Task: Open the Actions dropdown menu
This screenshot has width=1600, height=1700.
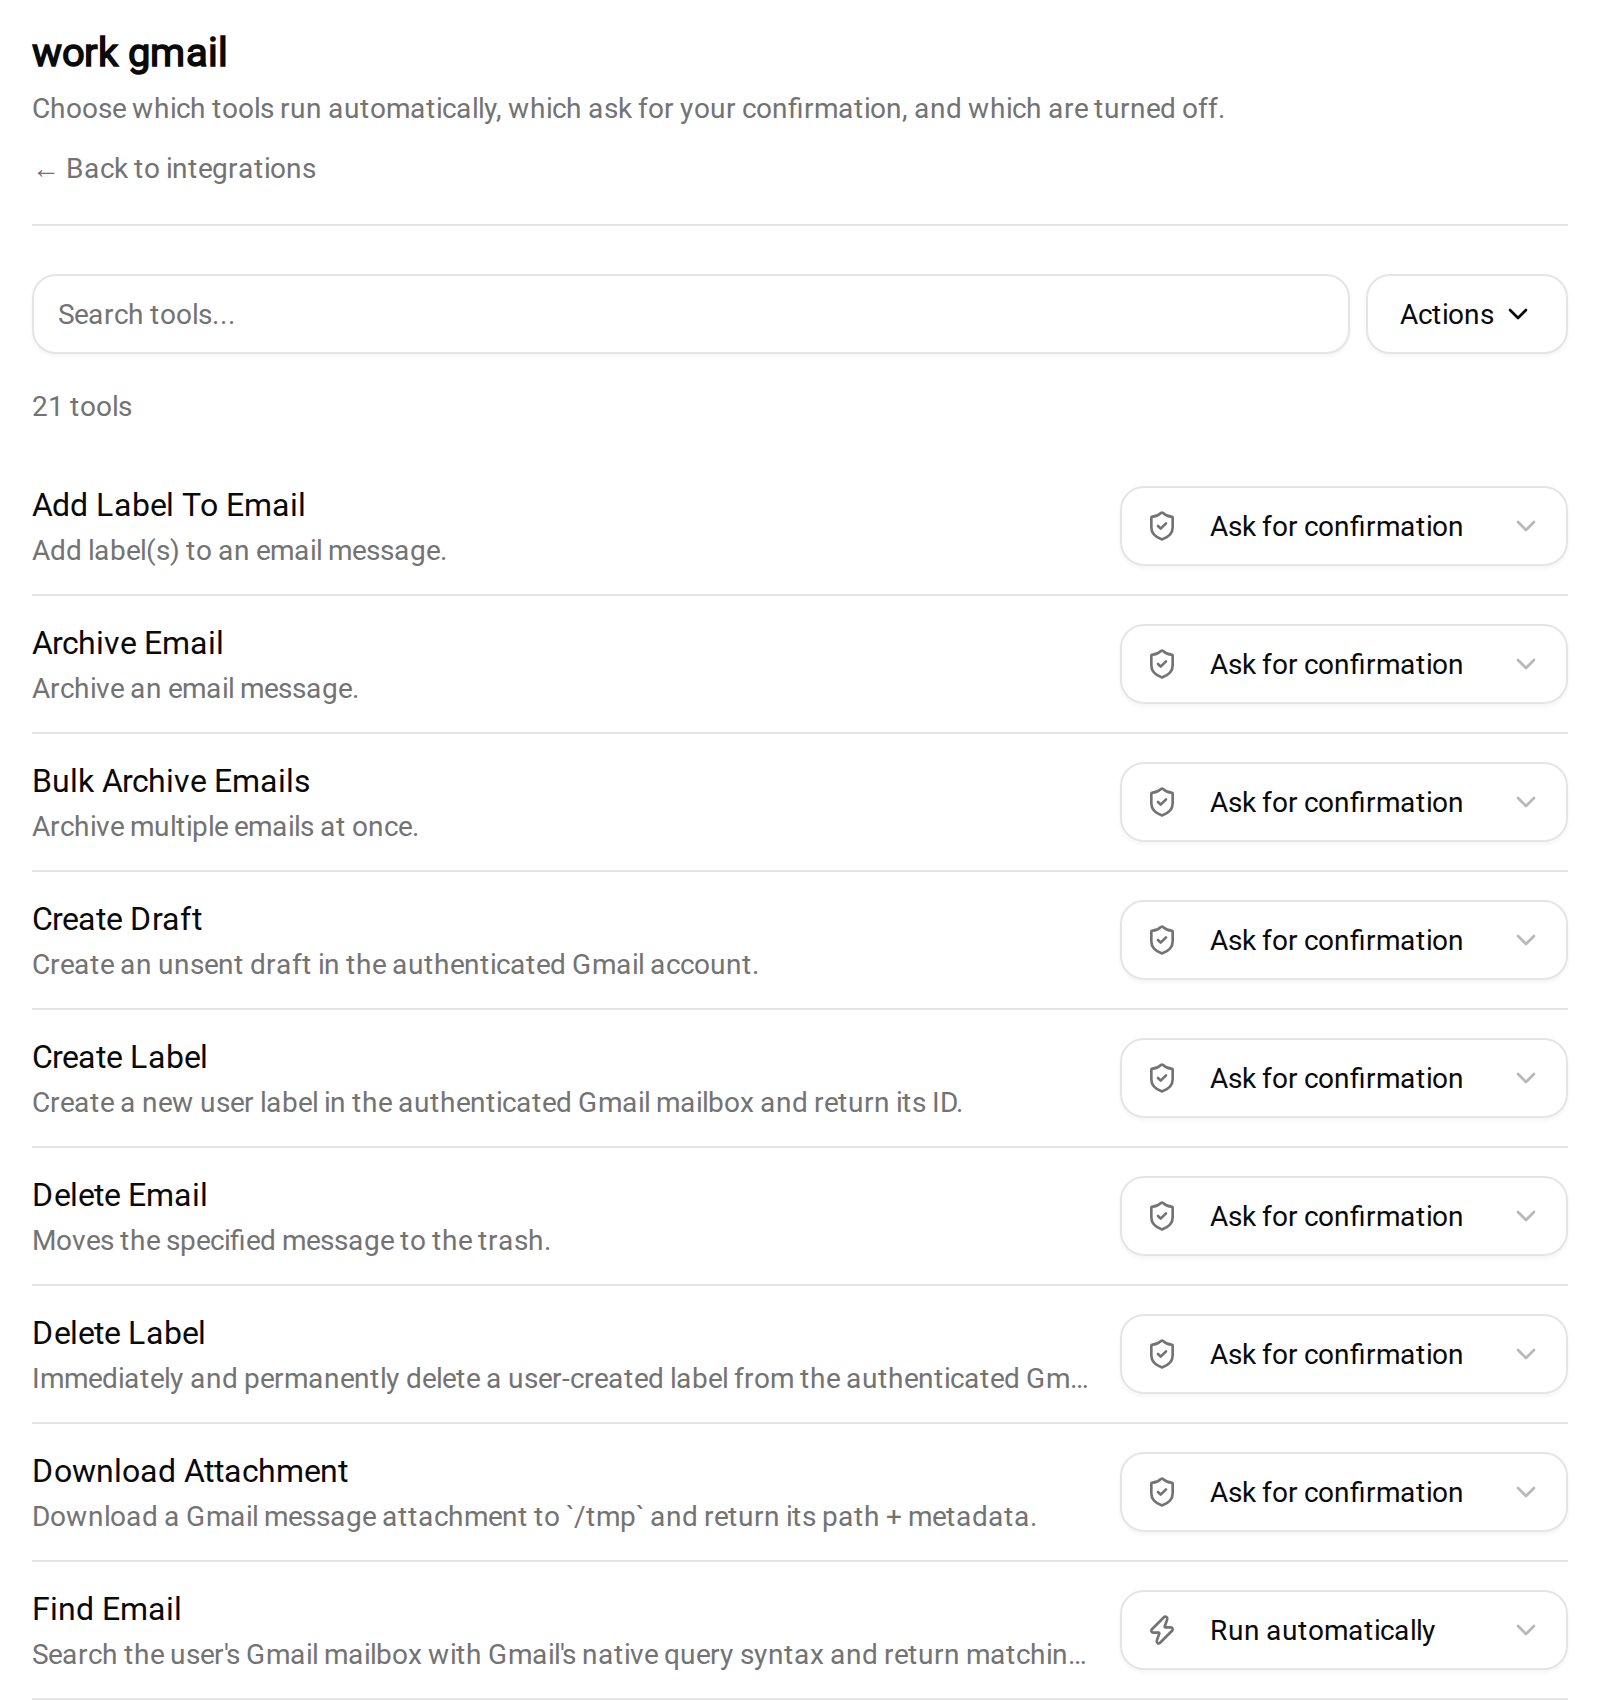Action: pos(1466,314)
